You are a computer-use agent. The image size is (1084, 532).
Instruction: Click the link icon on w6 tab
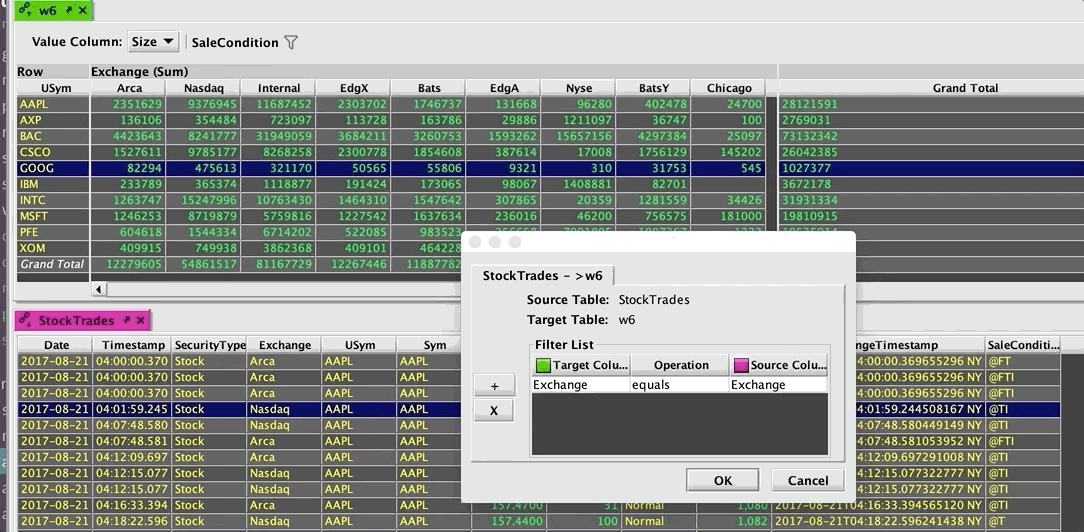[24, 11]
